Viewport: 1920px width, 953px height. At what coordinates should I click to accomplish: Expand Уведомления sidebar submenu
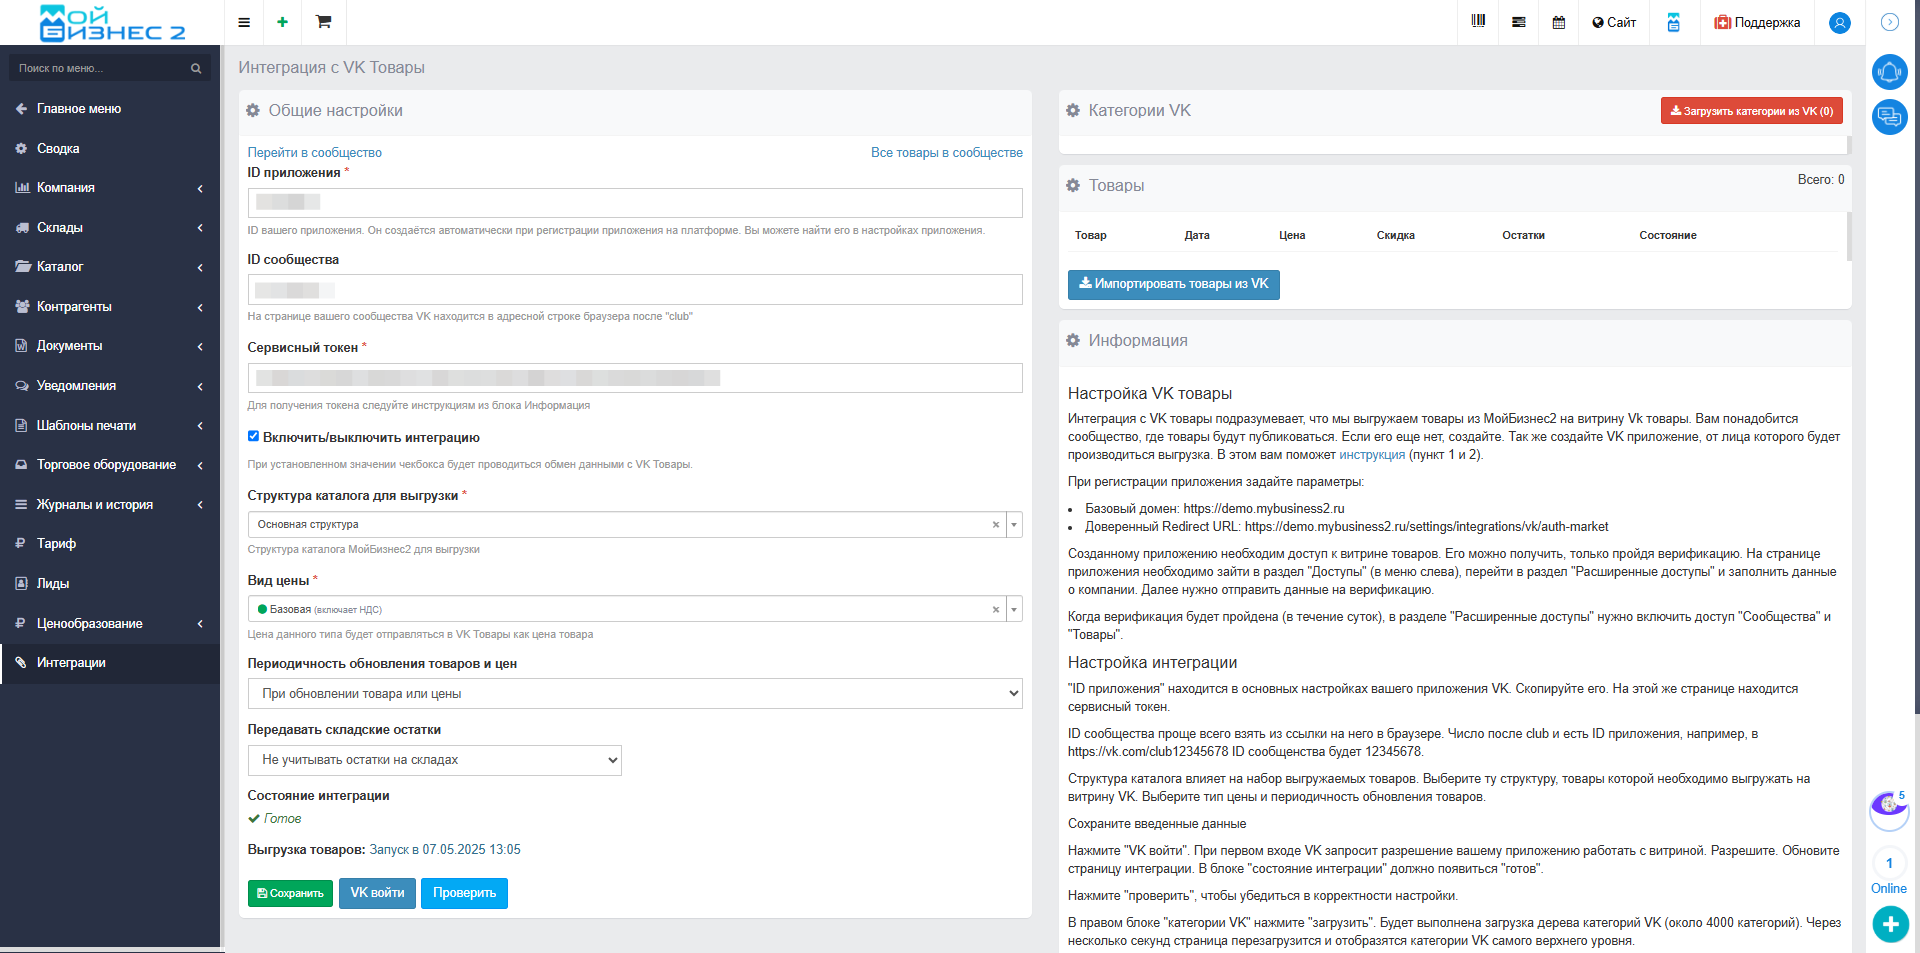[x=110, y=386]
